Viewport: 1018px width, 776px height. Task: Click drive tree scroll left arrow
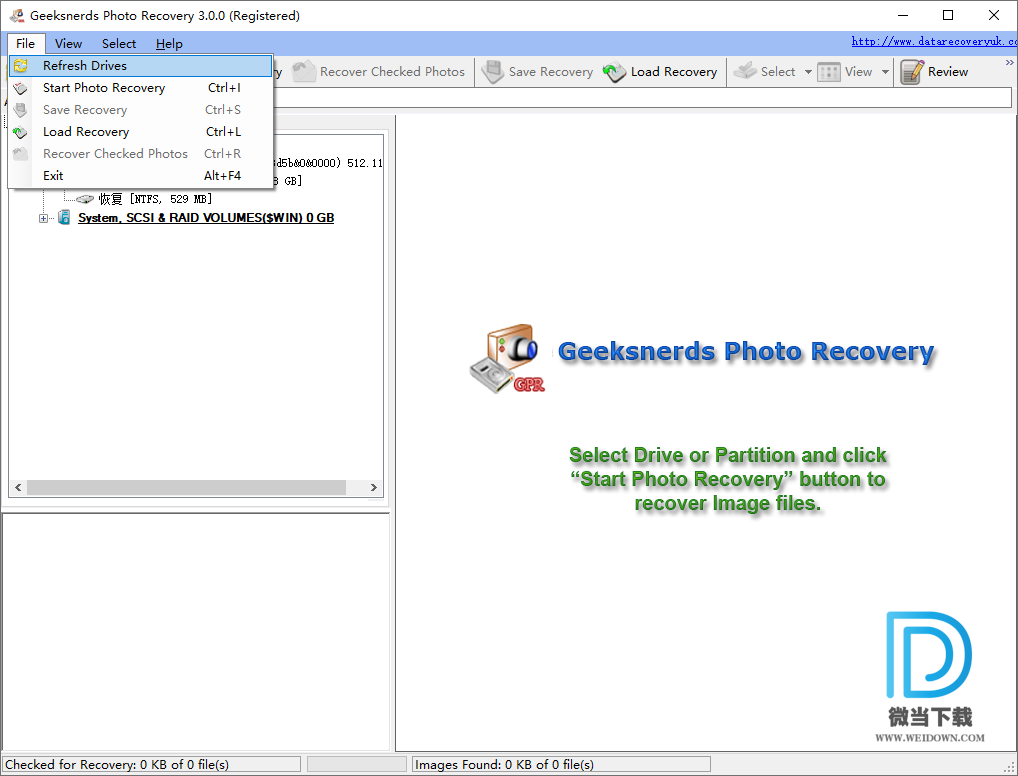coord(18,487)
